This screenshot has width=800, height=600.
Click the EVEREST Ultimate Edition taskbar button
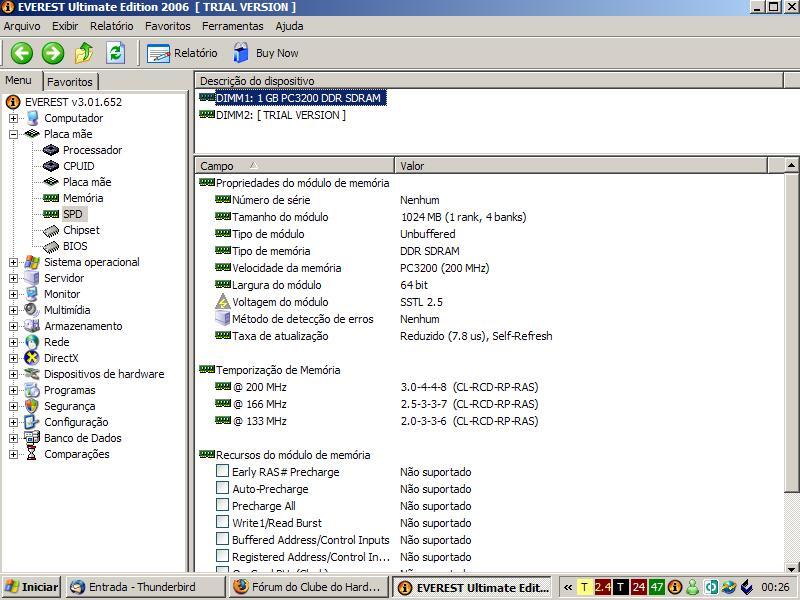coord(472,587)
